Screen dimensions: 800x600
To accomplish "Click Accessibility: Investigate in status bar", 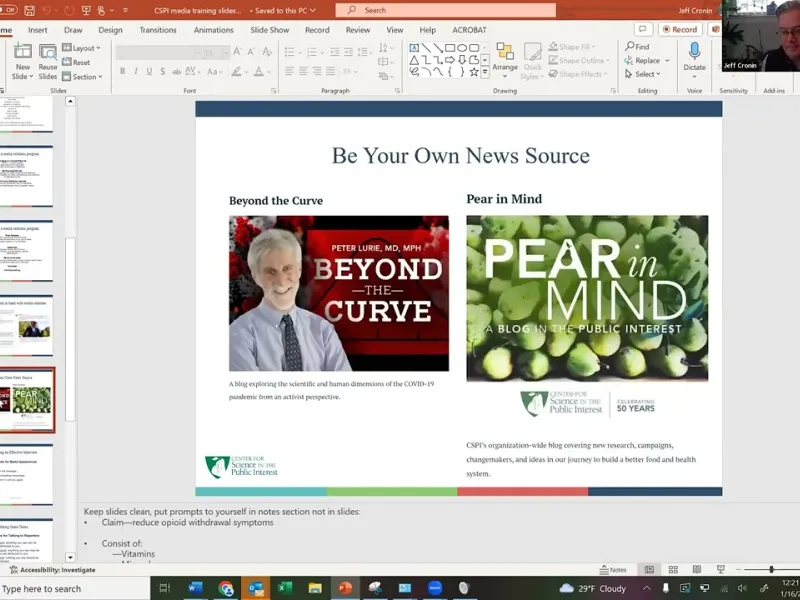I will click(53, 569).
